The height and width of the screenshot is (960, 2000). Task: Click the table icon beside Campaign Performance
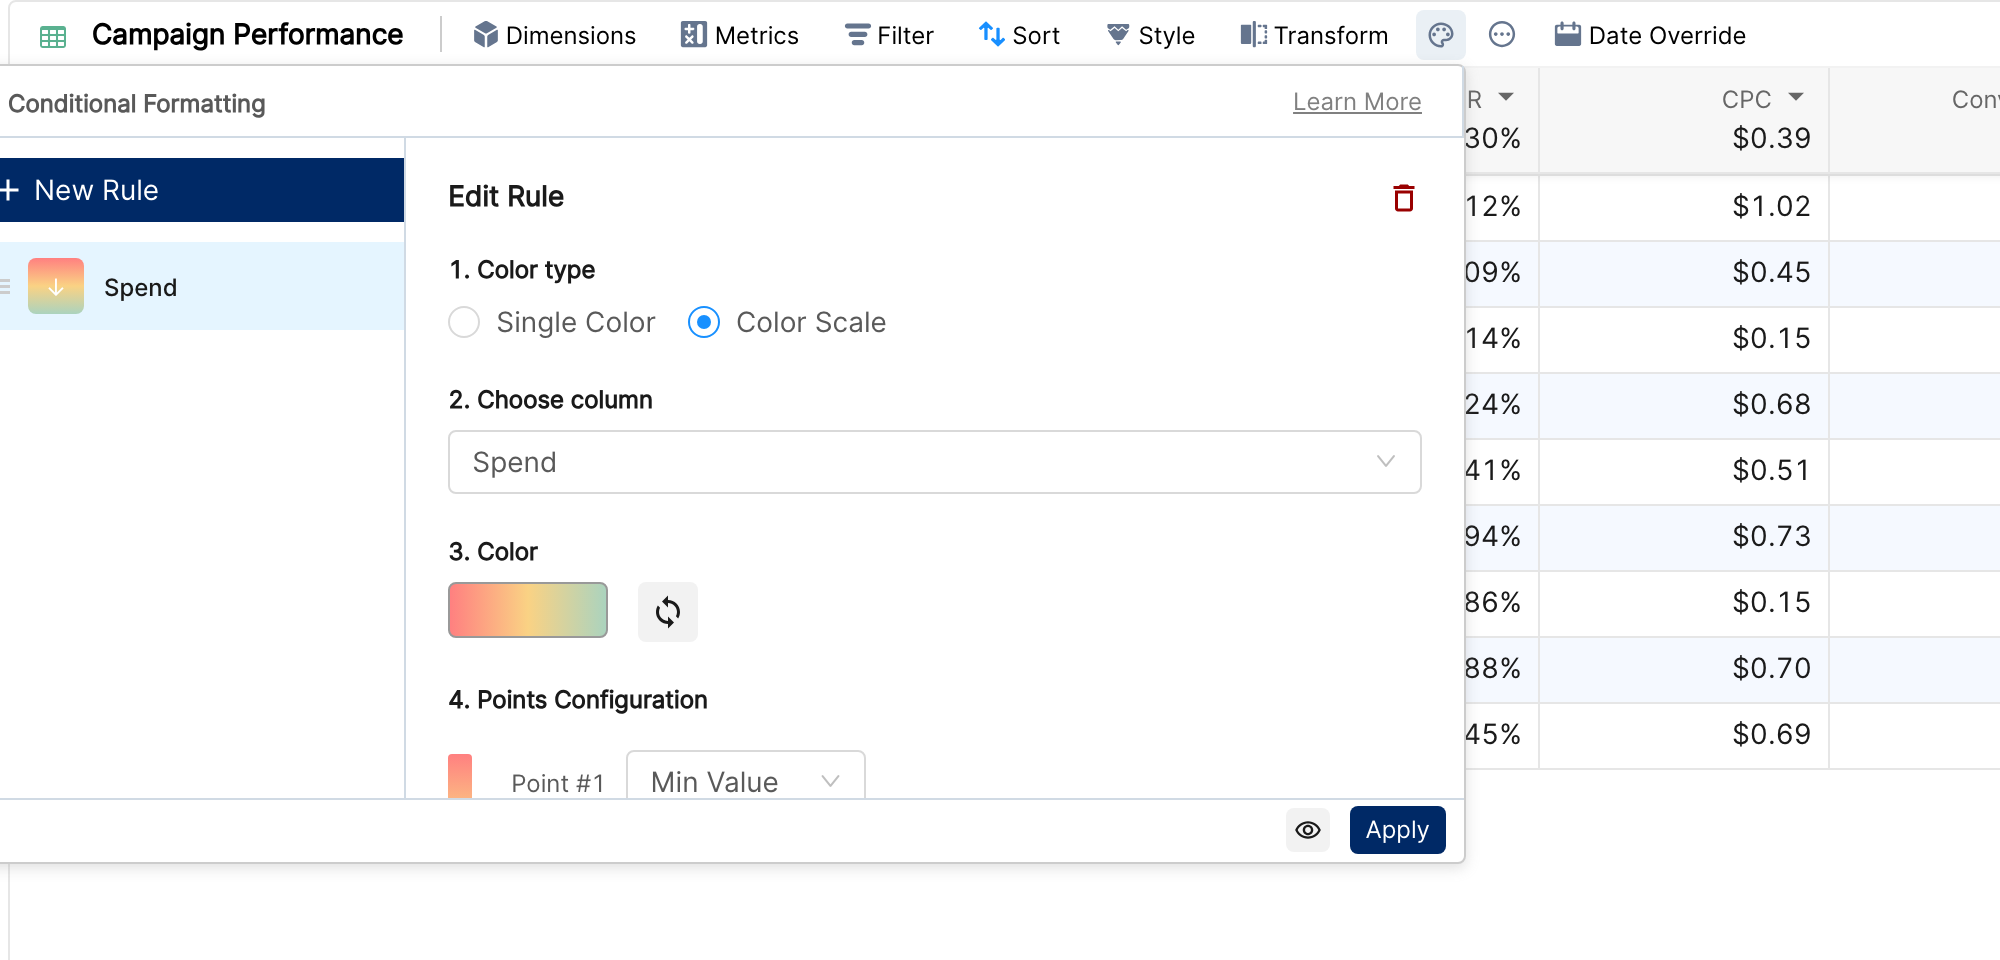(53, 37)
